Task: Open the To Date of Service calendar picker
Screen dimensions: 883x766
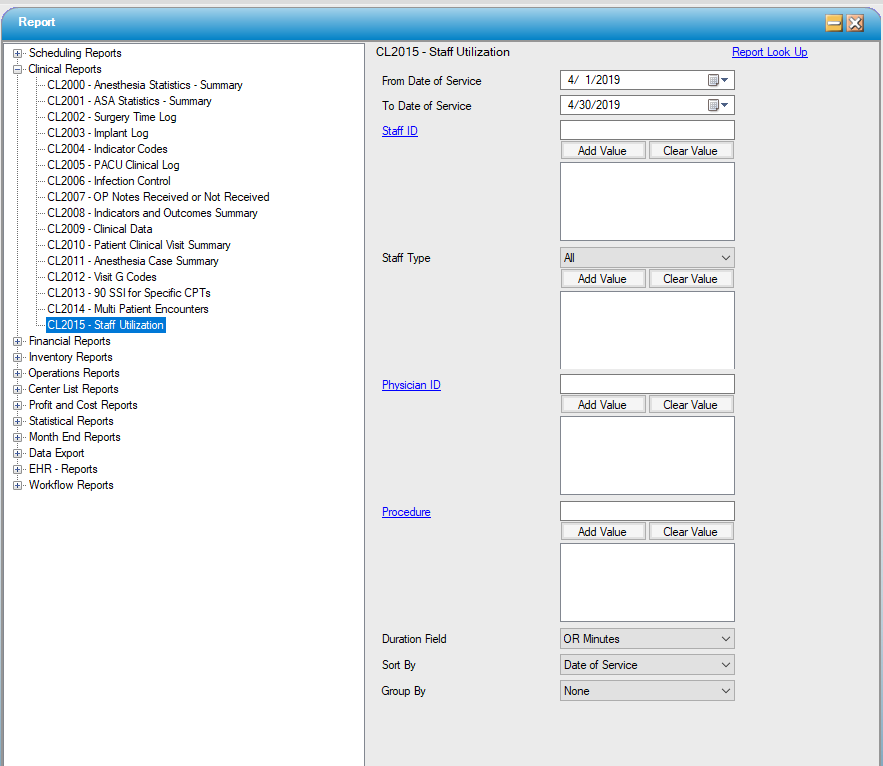Action: point(719,105)
